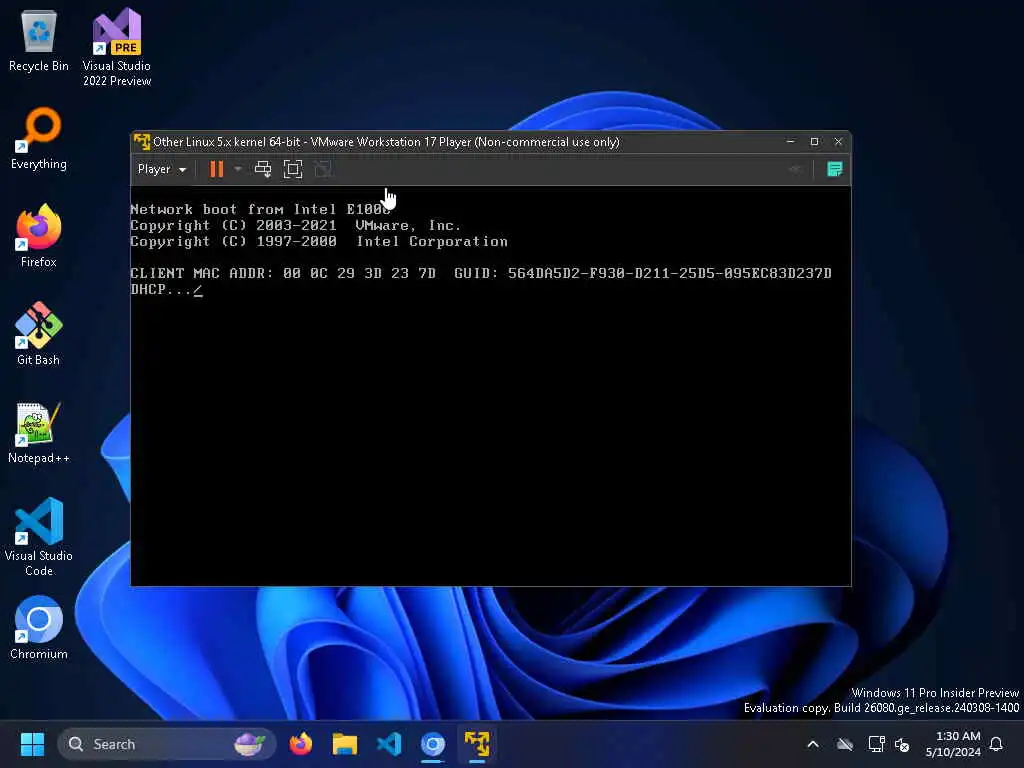This screenshot has width=1024, height=768.
Task: Minimize the VMware Player window
Action: click(x=791, y=141)
